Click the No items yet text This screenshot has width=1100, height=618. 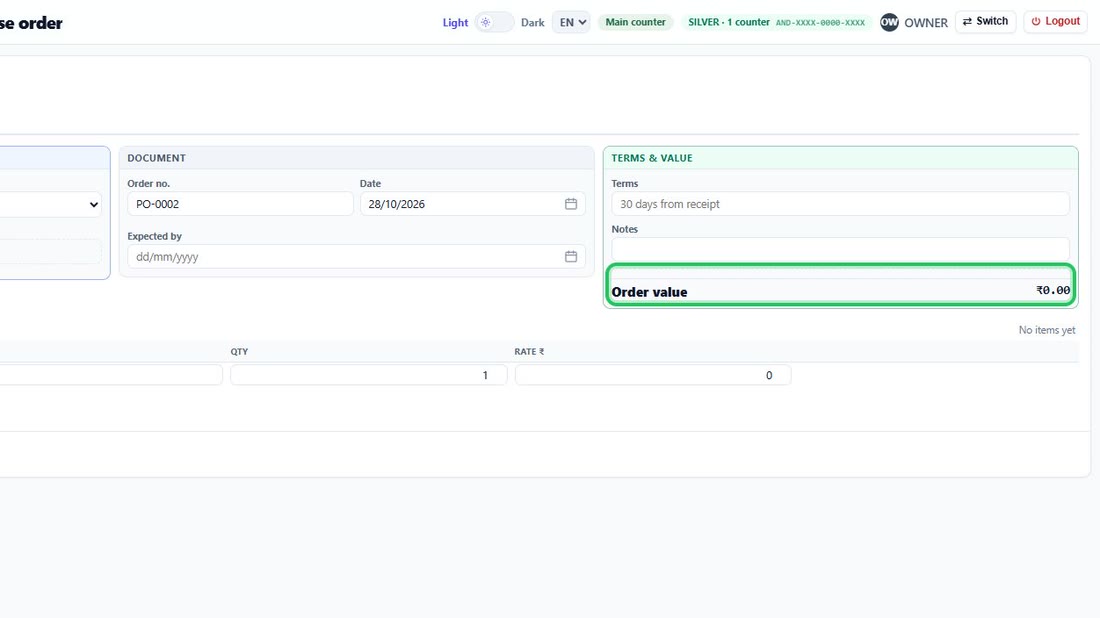click(1047, 330)
